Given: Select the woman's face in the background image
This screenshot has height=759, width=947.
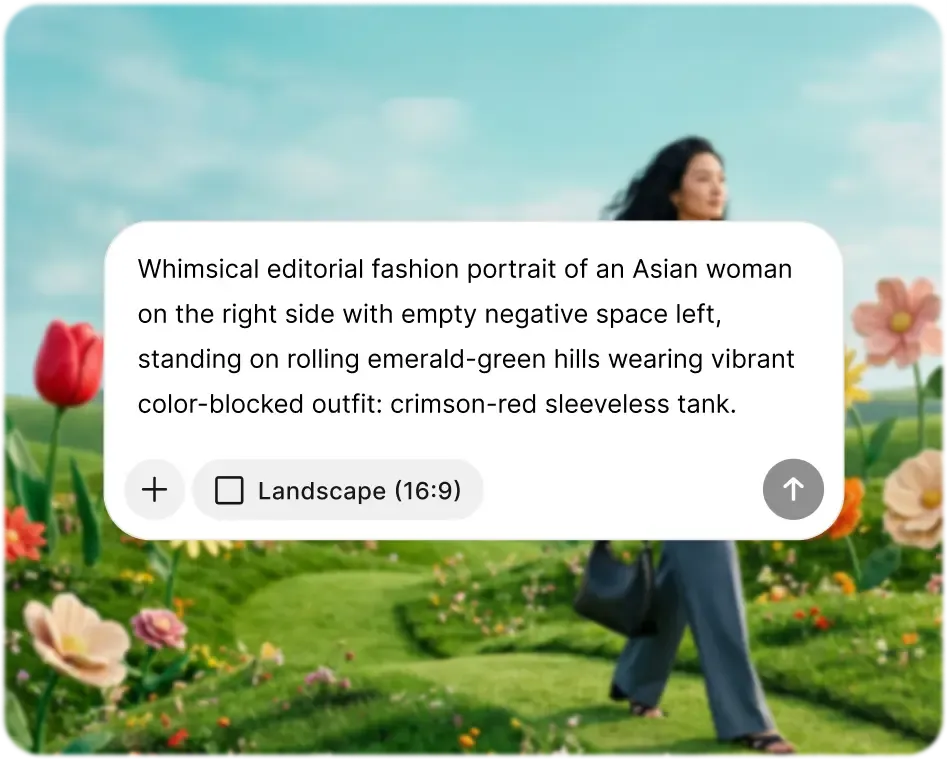Looking at the screenshot, I should pos(704,185).
